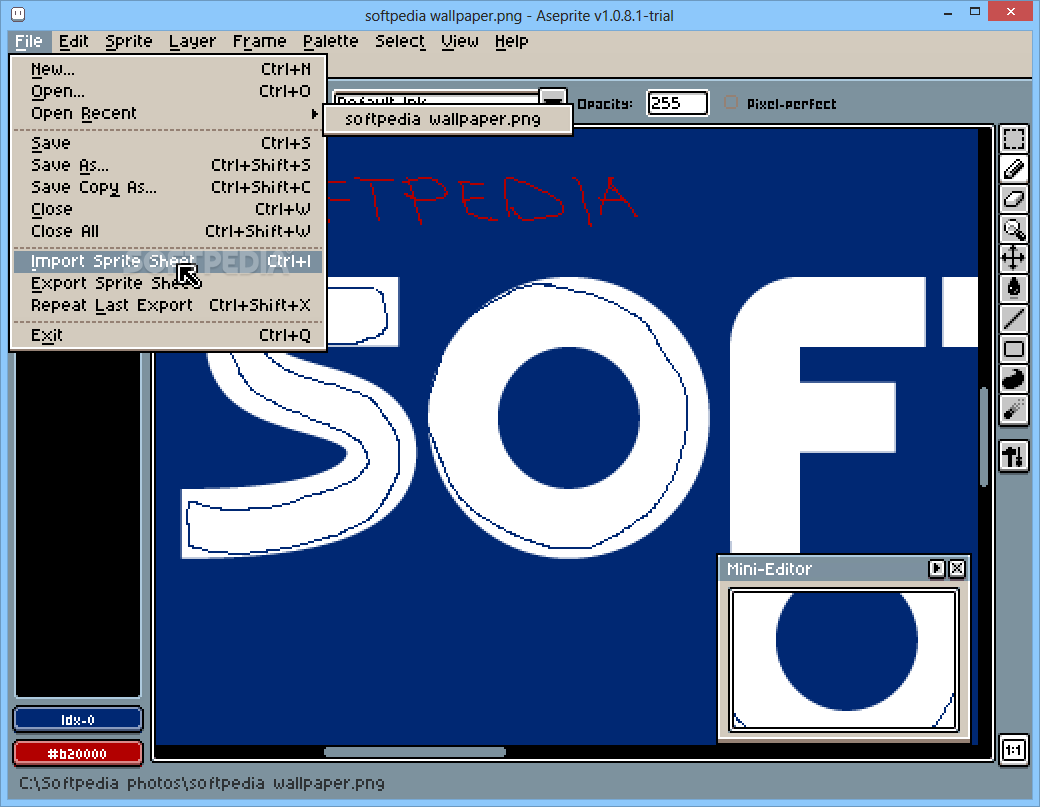Viewport: 1040px width, 807px height.
Task: Select the Eraser tool
Action: (1013, 199)
